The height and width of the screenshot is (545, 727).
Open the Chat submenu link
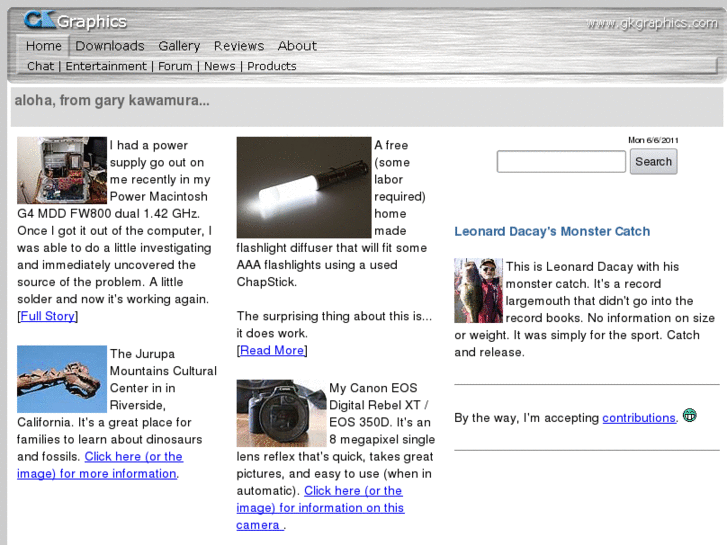coord(40,66)
